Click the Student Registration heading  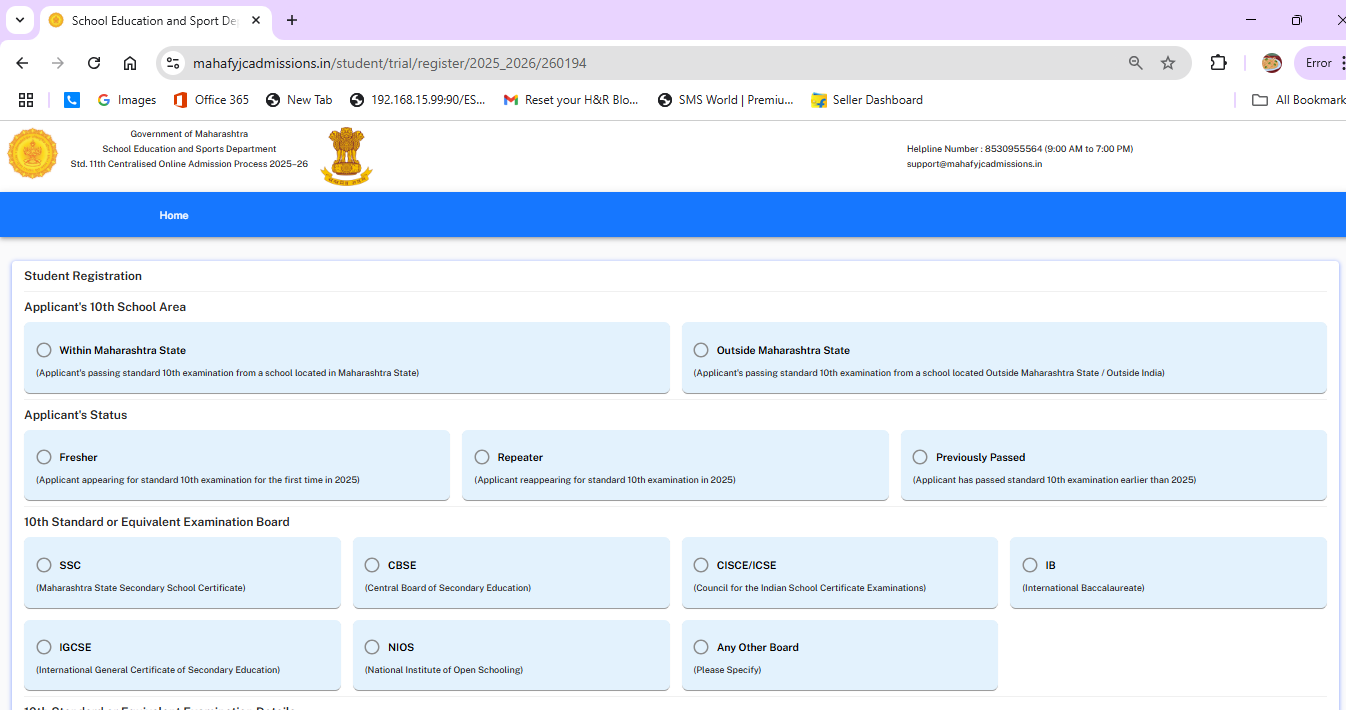coord(83,276)
